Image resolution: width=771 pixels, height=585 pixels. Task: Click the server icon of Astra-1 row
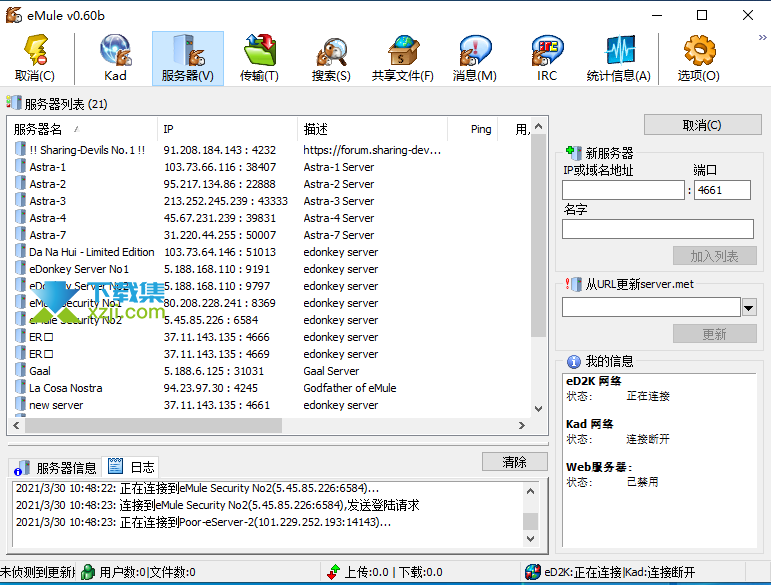tap(20, 166)
